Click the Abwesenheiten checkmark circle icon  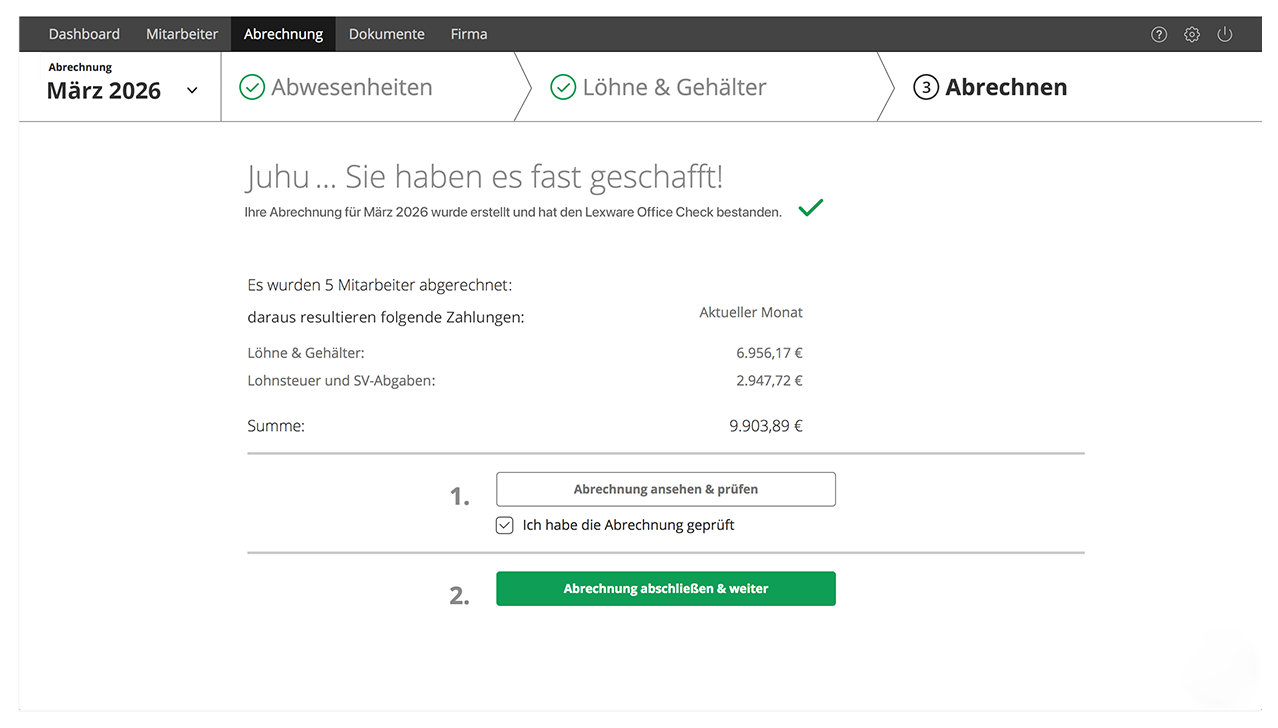(x=252, y=87)
